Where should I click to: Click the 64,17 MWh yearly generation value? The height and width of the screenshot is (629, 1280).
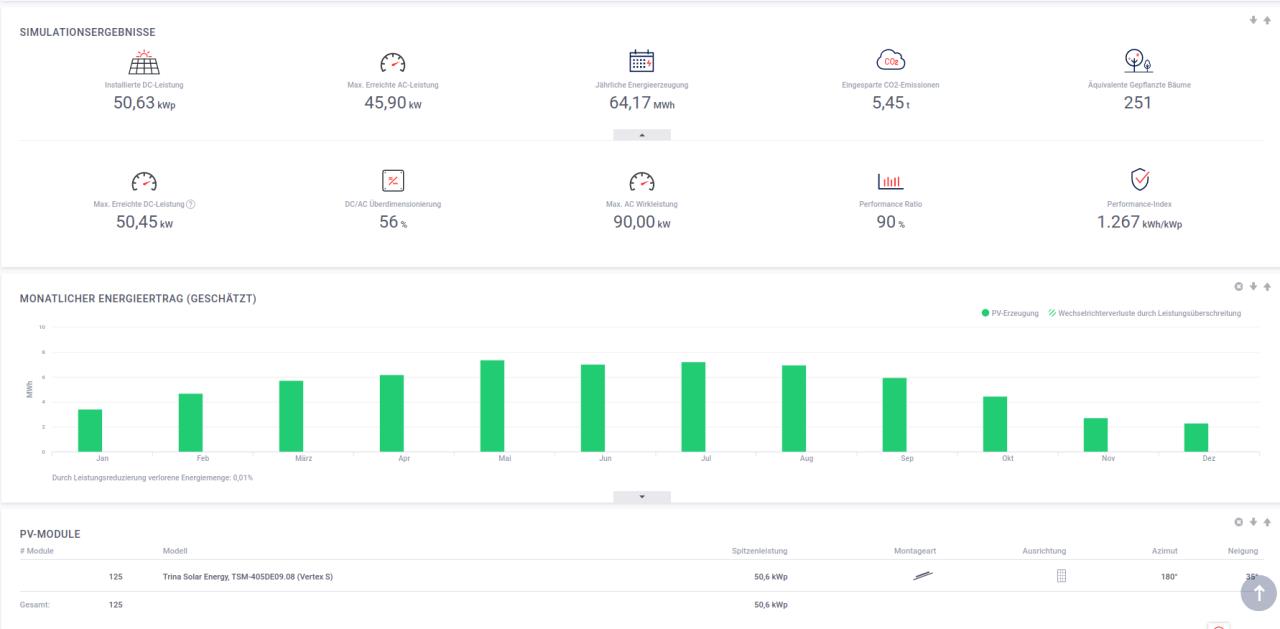[641, 102]
